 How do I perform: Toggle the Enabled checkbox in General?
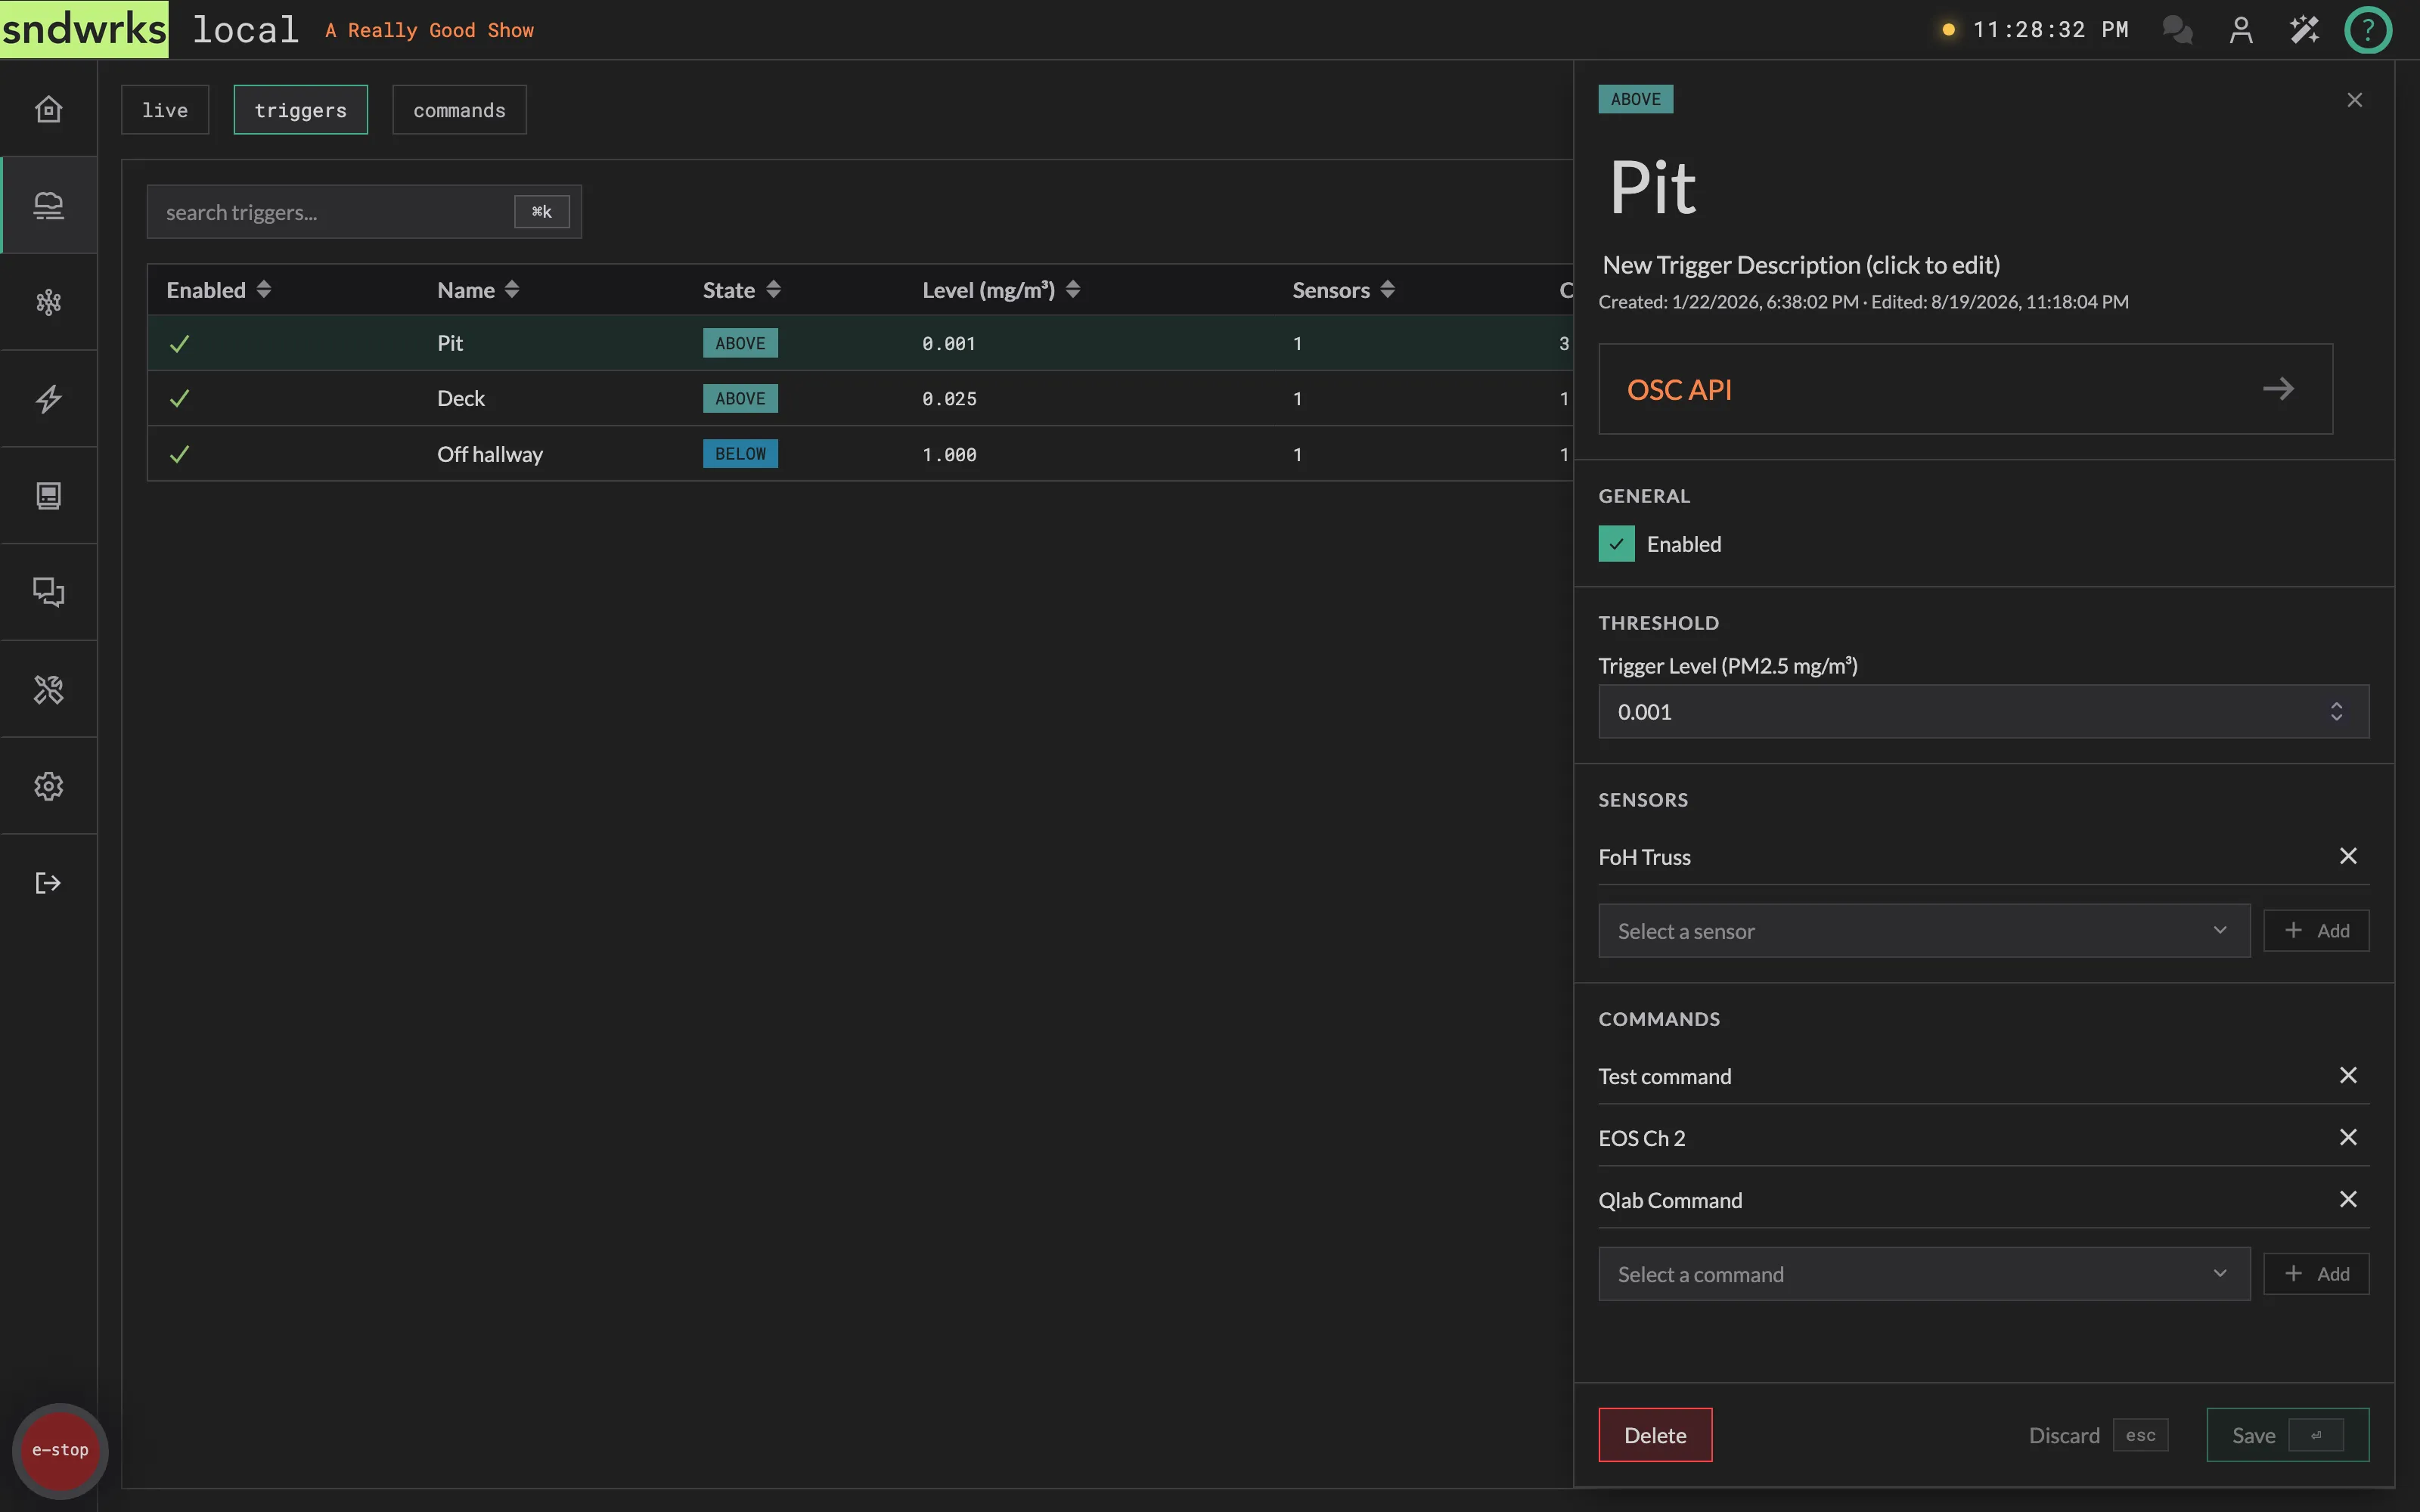click(x=1616, y=544)
